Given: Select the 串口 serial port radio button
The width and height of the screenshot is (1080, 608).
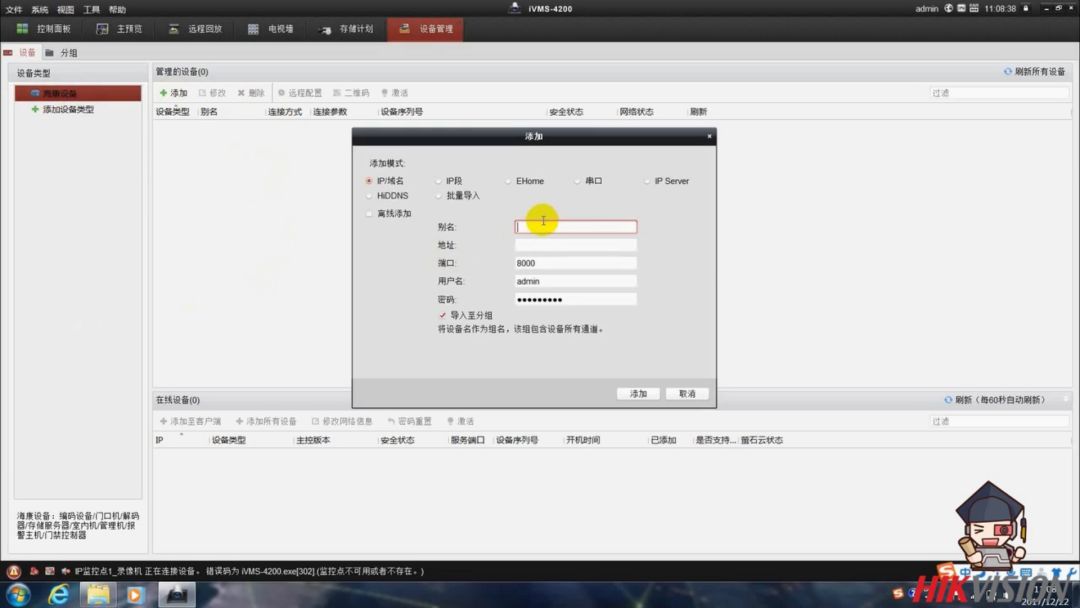Looking at the screenshot, I should [578, 181].
